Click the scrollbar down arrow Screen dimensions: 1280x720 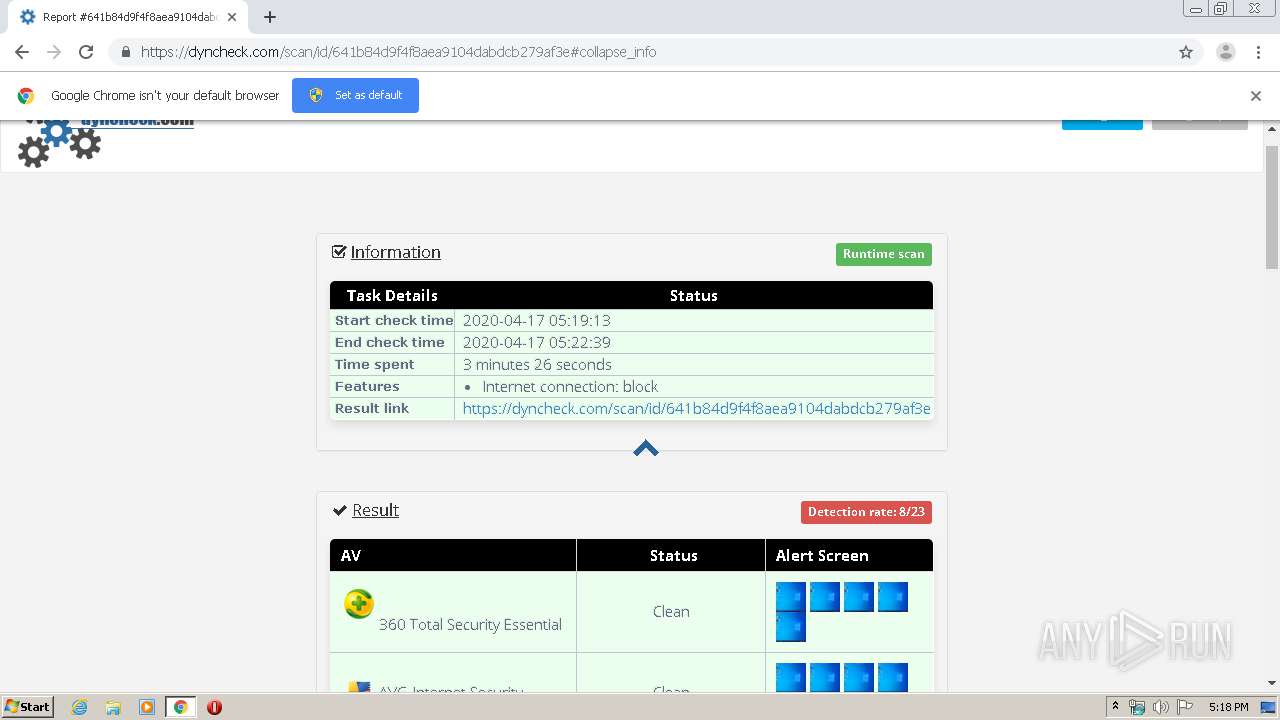tap(1272, 683)
